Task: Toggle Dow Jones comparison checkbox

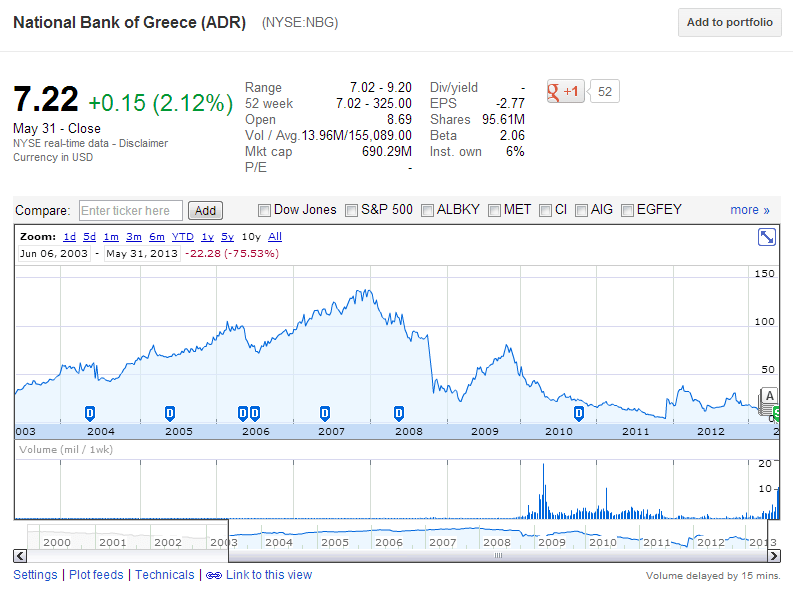Action: (264, 210)
